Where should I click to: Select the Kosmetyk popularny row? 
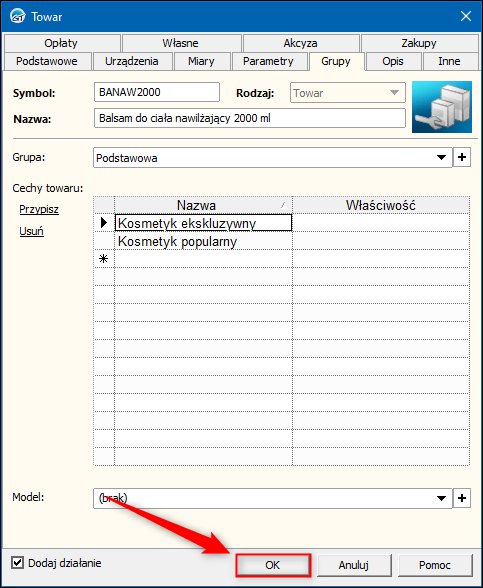click(x=203, y=241)
